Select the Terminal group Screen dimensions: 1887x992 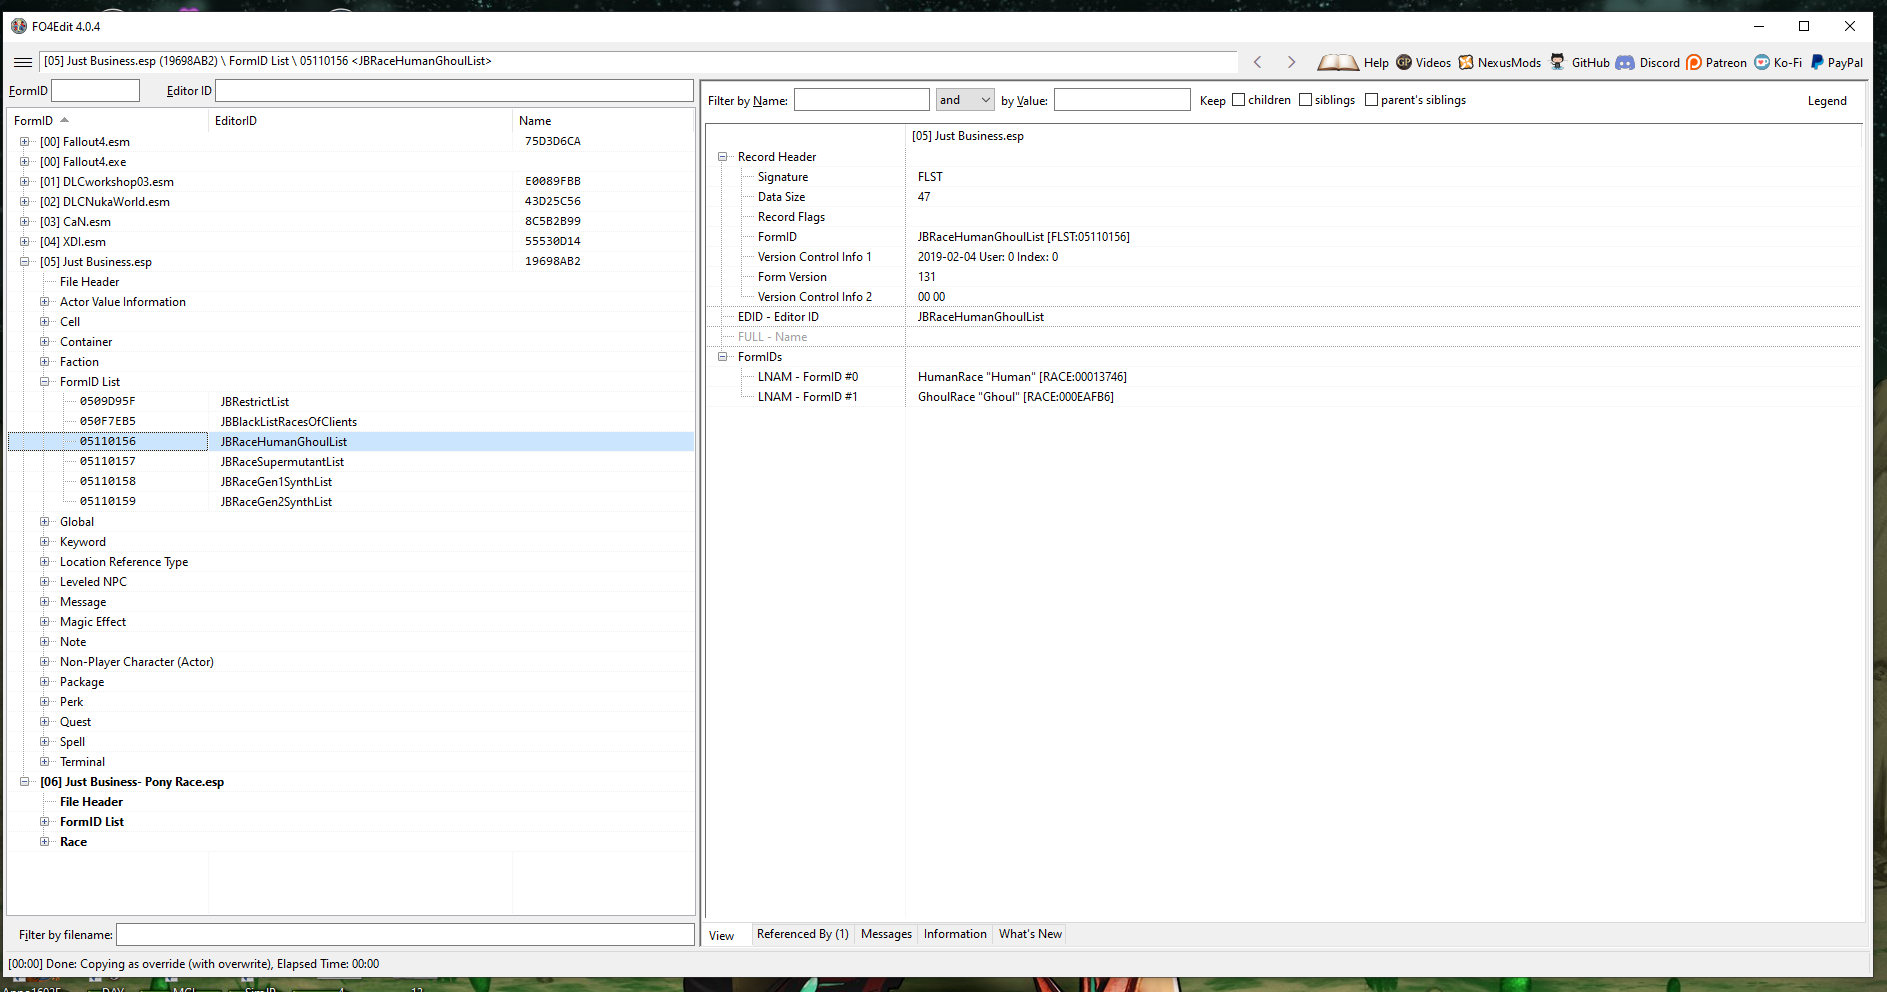pyautogui.click(x=82, y=762)
